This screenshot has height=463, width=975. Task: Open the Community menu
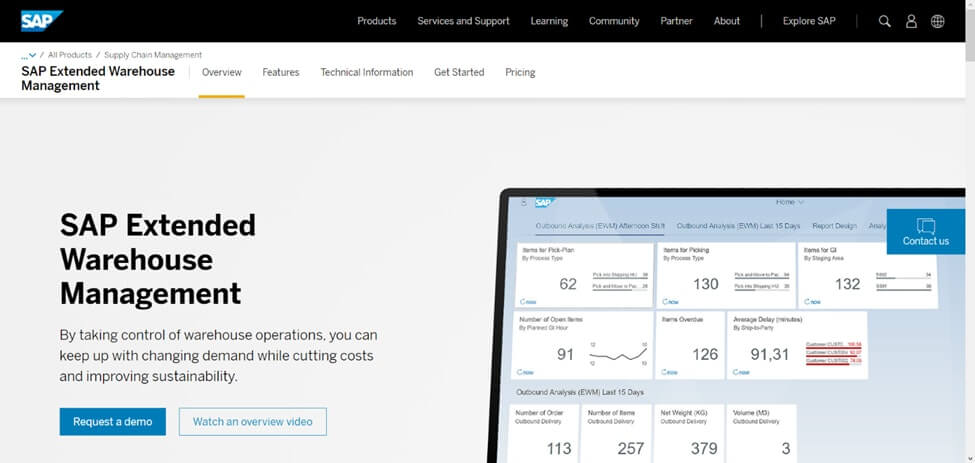pyautogui.click(x=614, y=21)
